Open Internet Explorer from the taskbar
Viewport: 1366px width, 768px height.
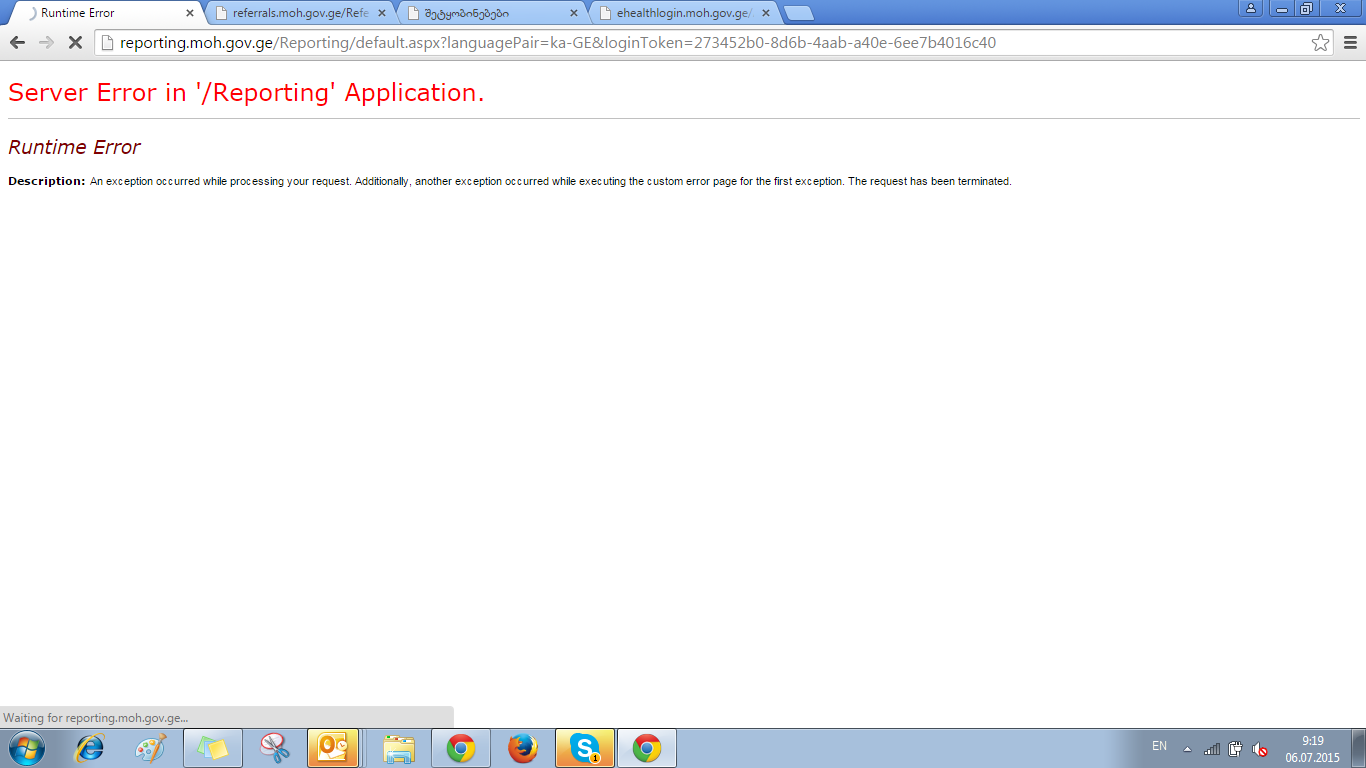click(90, 748)
